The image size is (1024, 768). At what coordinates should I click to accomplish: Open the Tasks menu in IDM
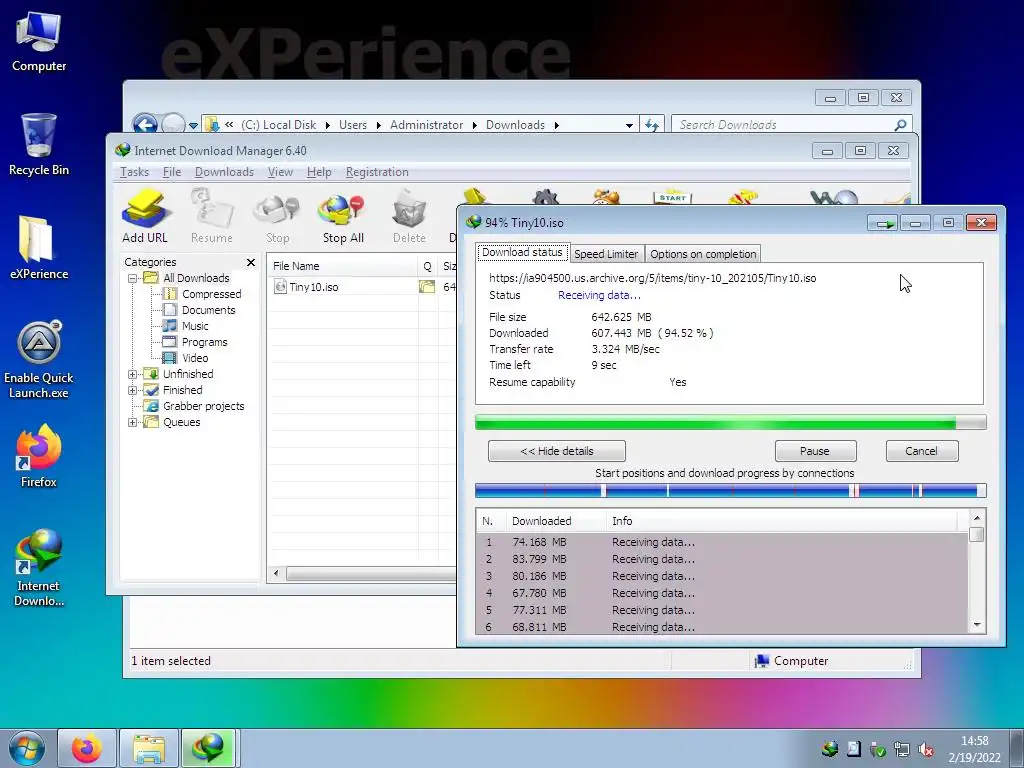pos(135,172)
